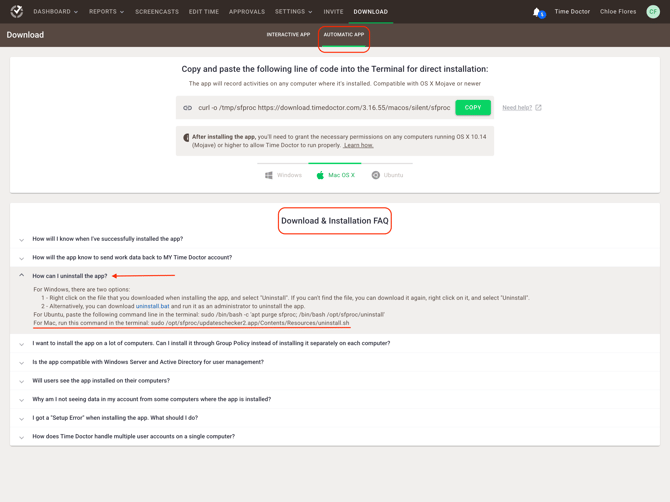Click the 'Download & Installation FAQ' heading

pyautogui.click(x=335, y=221)
